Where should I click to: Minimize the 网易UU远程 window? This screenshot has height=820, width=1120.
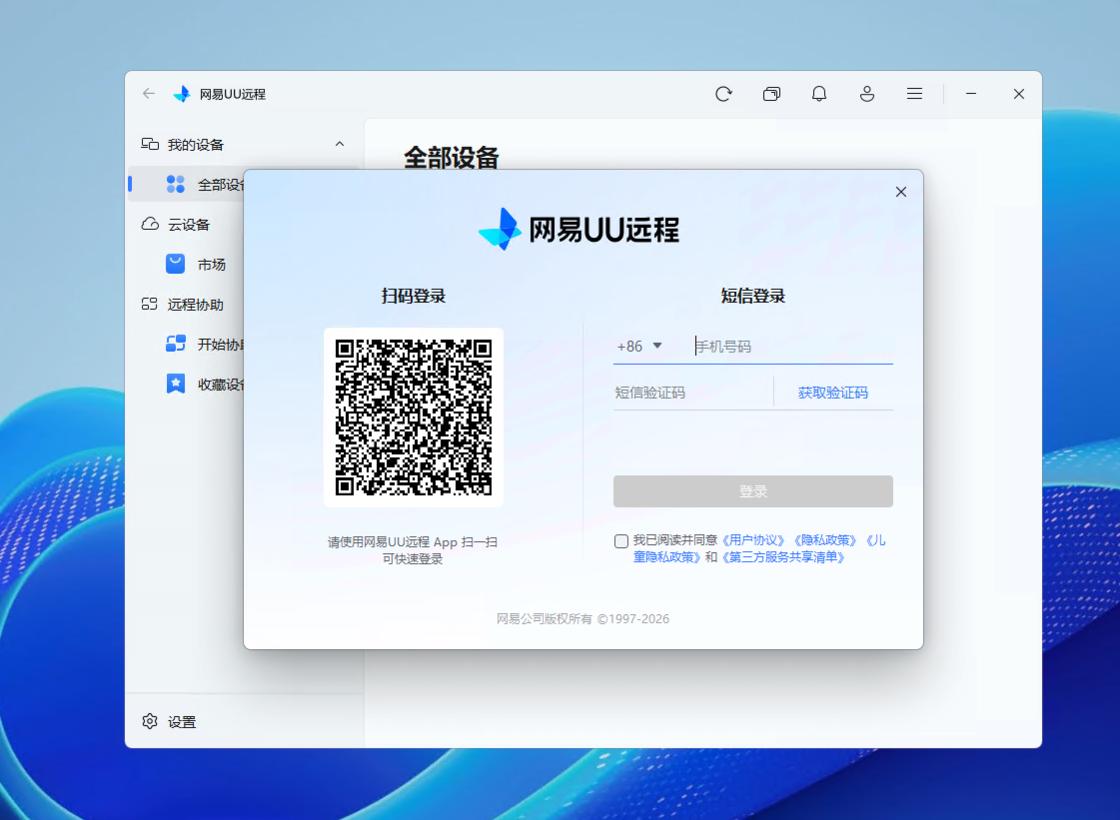pyautogui.click(x=971, y=94)
